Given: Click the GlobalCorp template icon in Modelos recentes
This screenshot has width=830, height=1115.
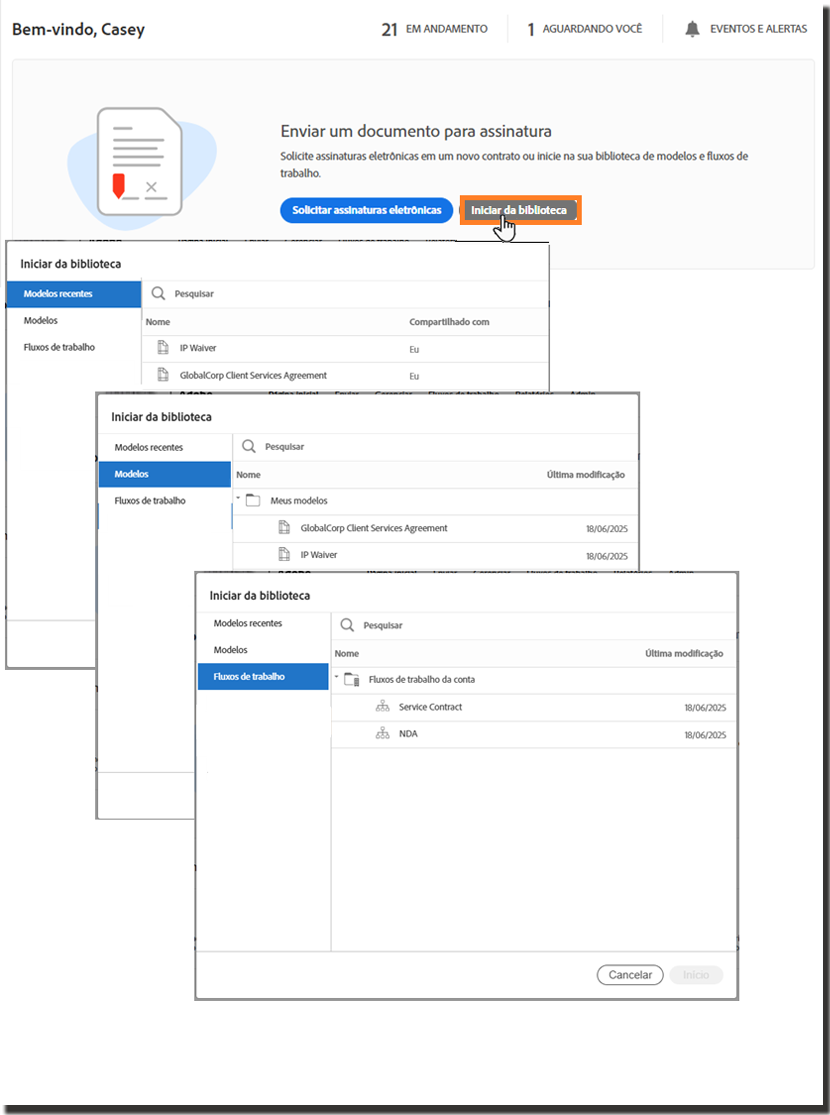Looking at the screenshot, I should tap(162, 375).
